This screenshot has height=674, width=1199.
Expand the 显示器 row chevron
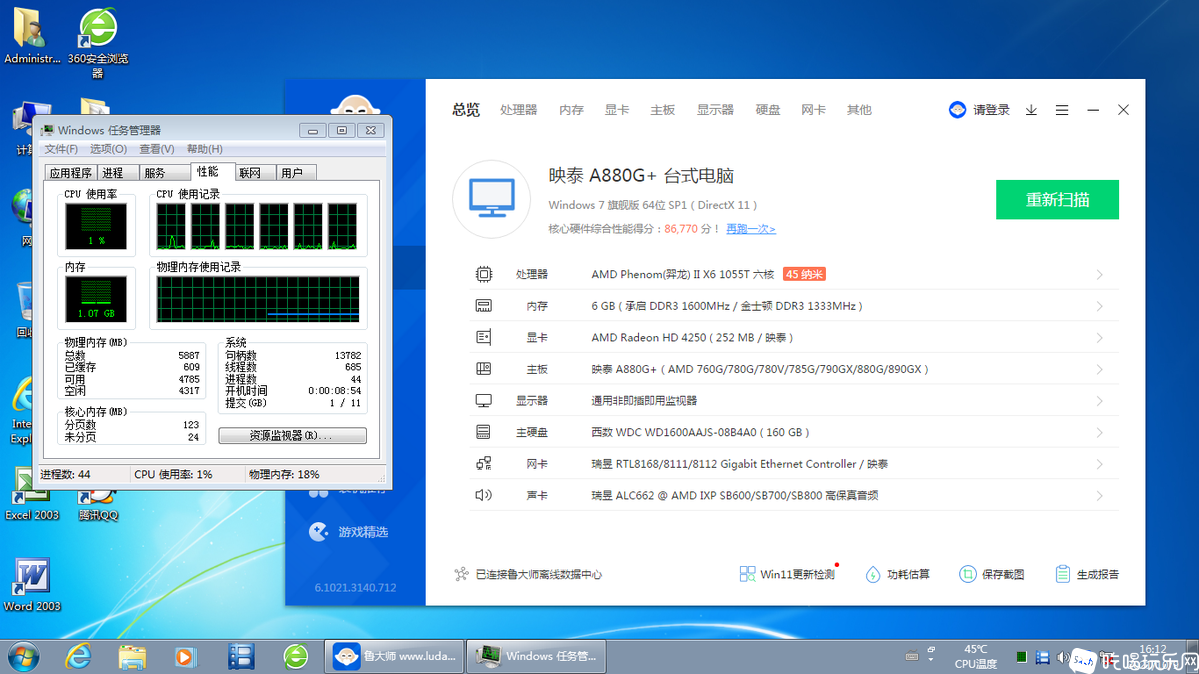[x=1100, y=401]
